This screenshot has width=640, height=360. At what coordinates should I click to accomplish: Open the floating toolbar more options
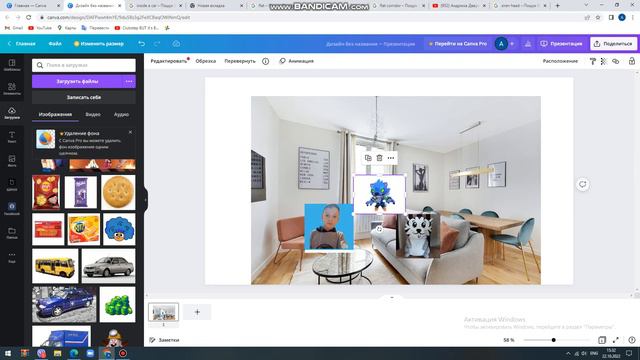pos(391,158)
